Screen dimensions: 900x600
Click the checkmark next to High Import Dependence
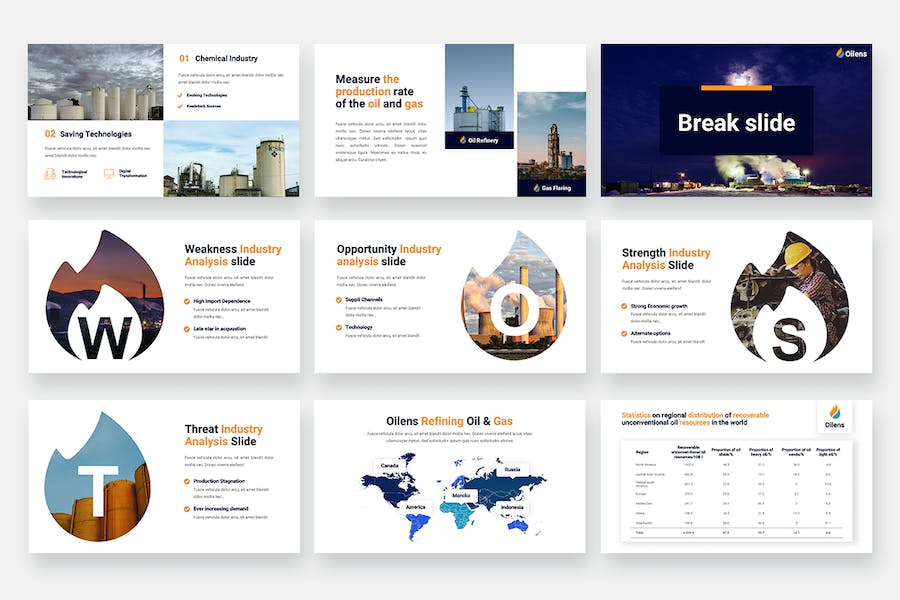click(x=187, y=301)
